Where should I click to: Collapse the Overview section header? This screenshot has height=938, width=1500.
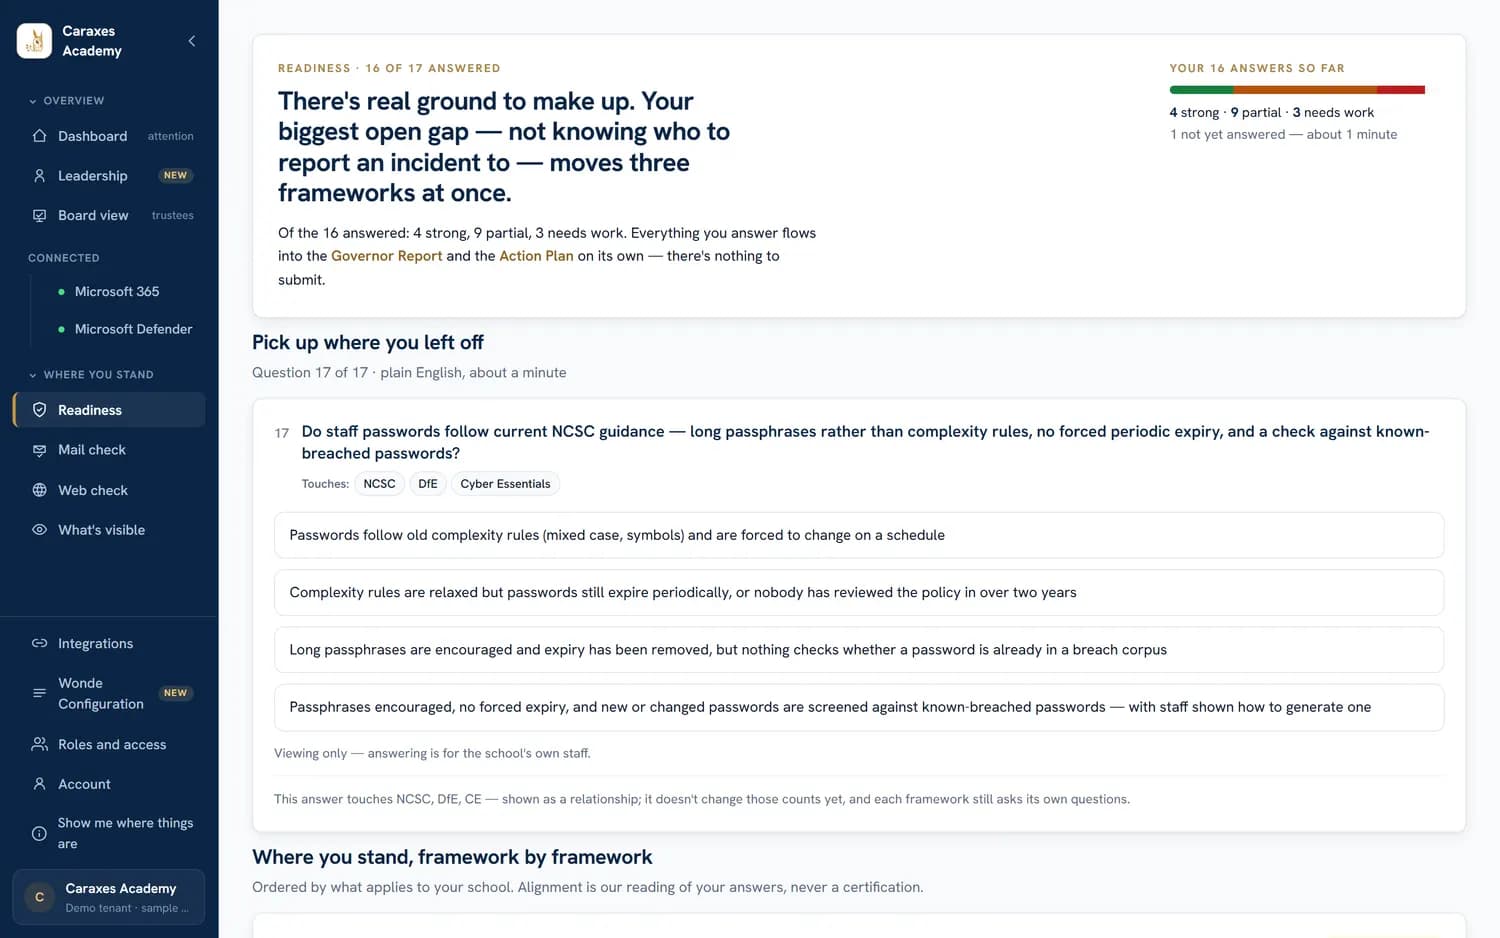tap(67, 101)
